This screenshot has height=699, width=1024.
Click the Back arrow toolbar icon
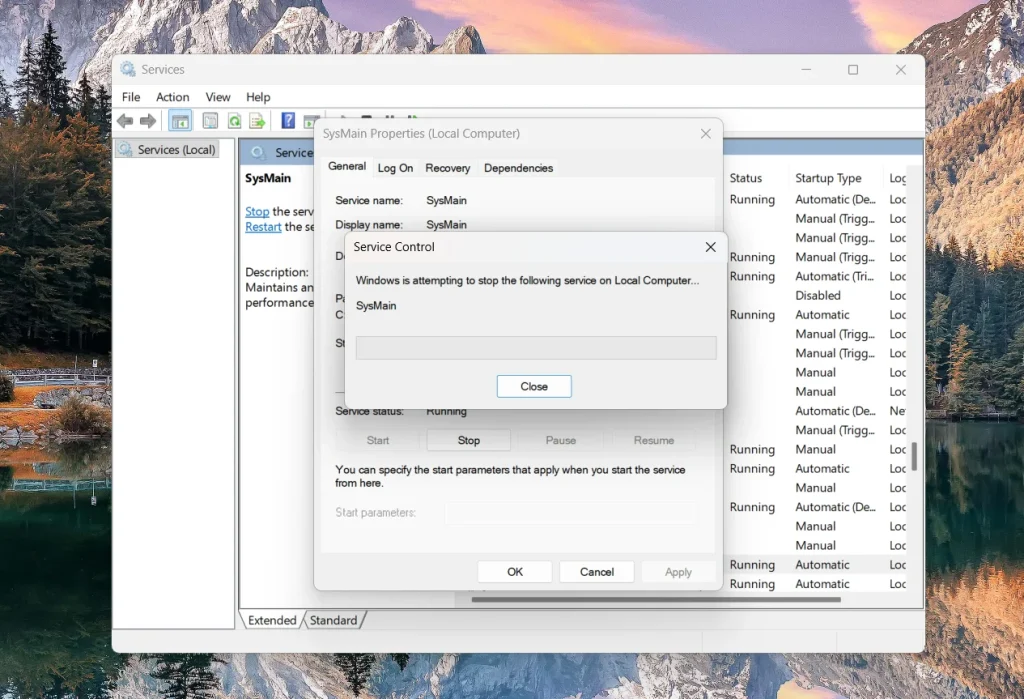click(x=125, y=121)
